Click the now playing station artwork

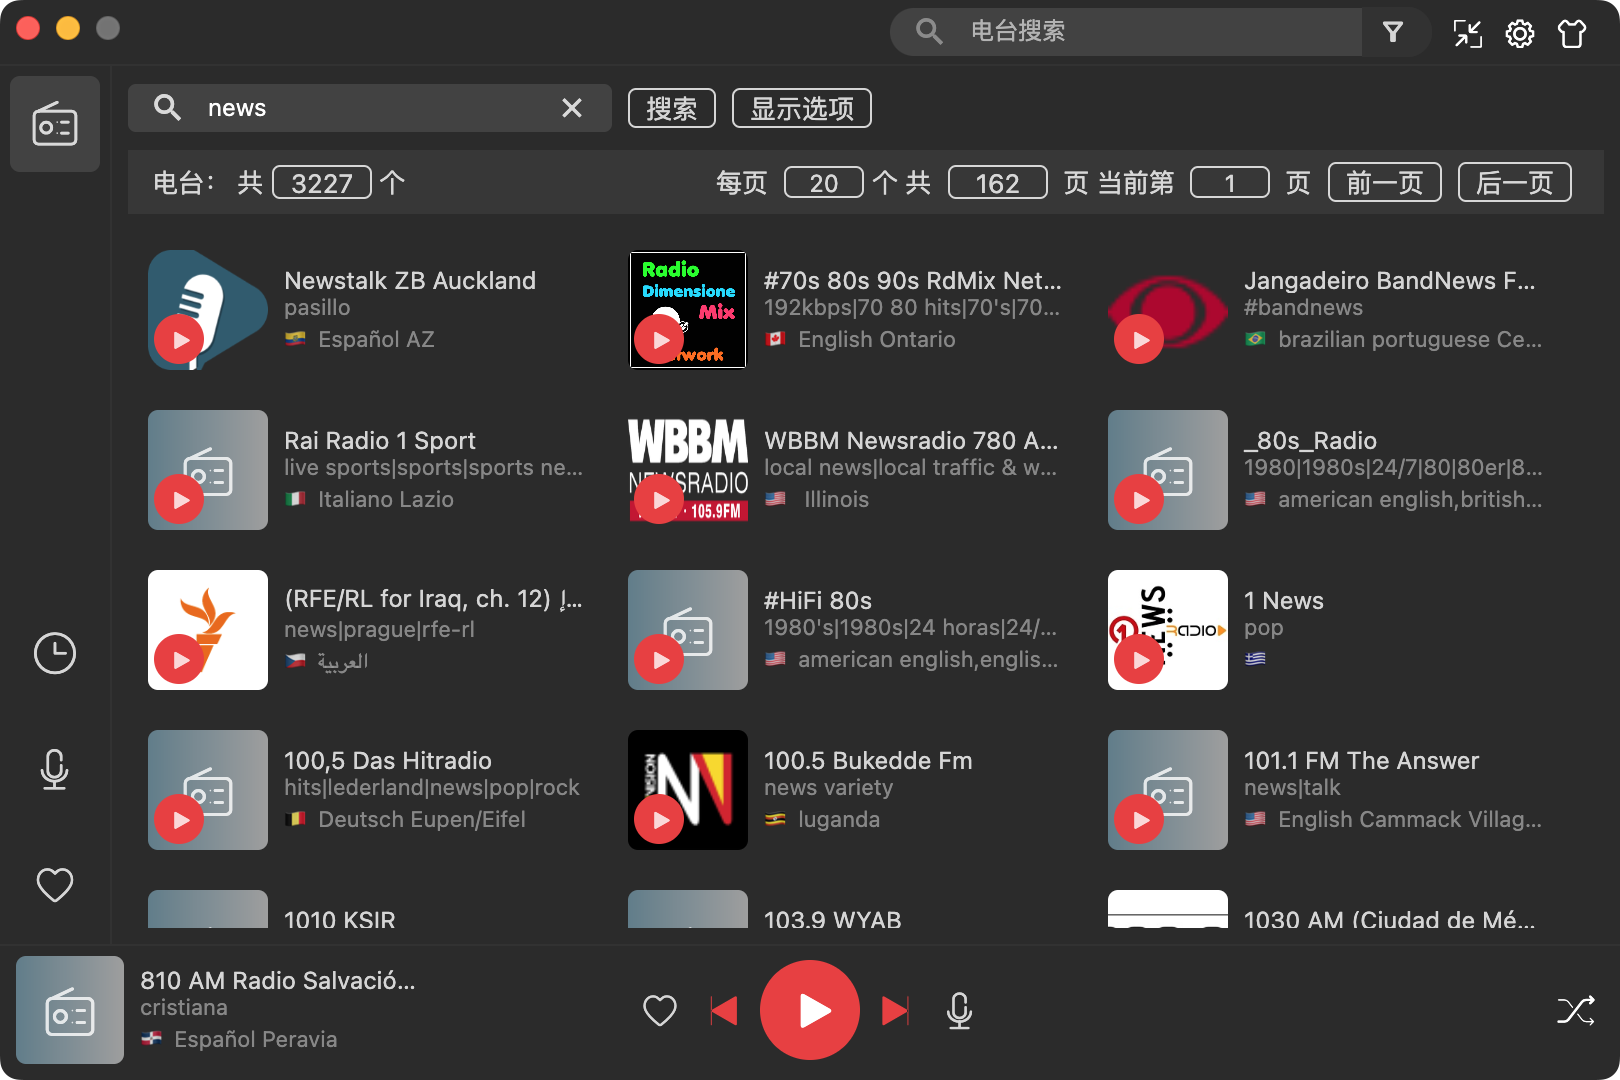70,1010
